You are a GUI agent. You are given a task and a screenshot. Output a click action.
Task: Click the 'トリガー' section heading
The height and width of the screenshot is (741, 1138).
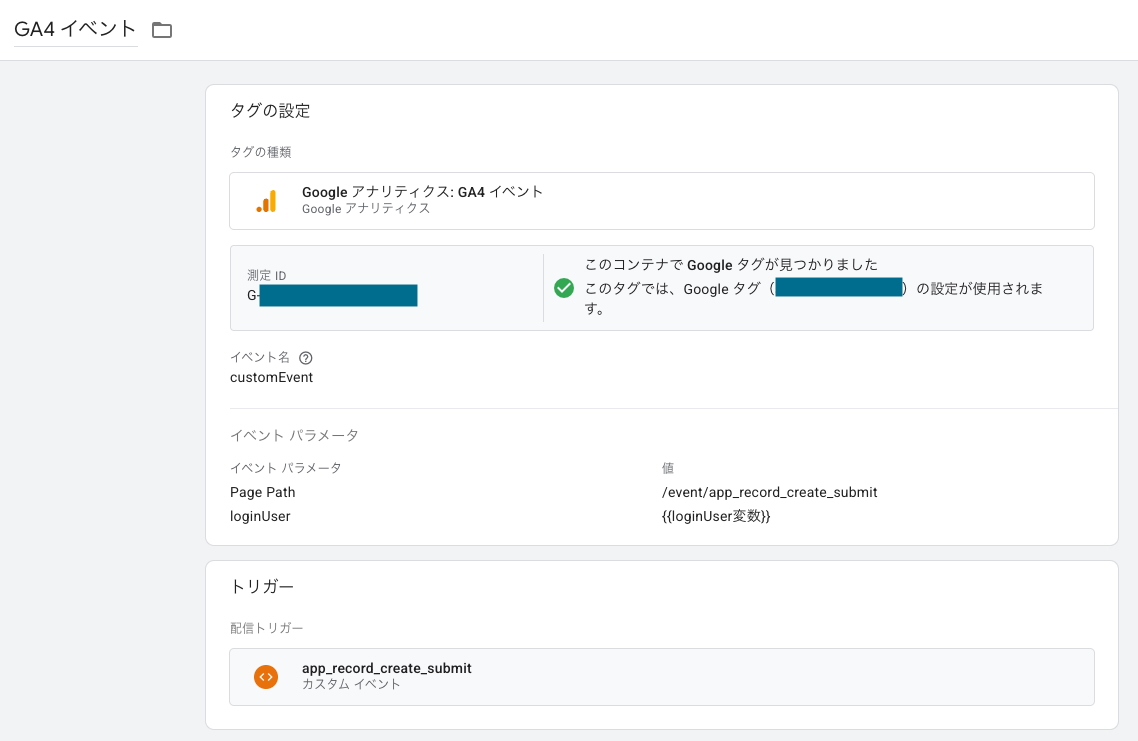click(262, 586)
